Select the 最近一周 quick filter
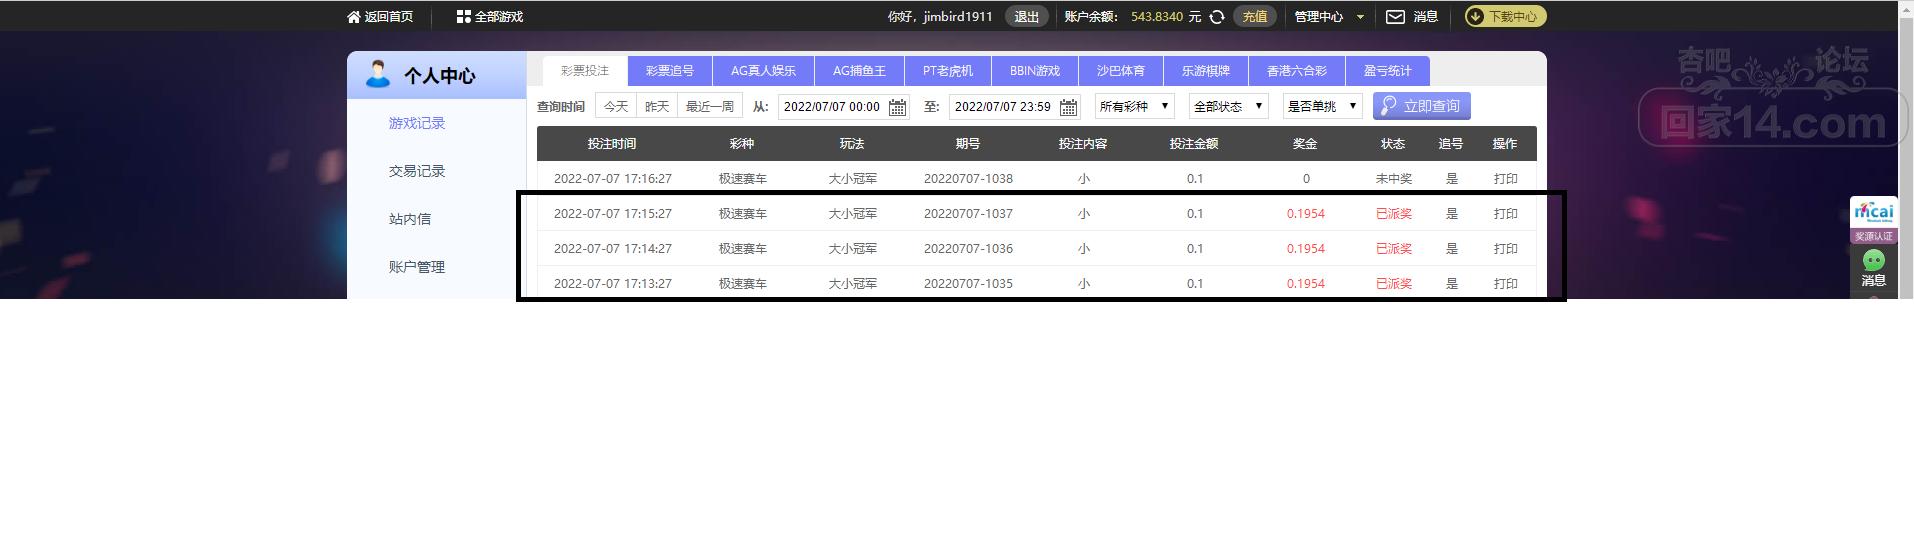This screenshot has height=548, width=1914. click(710, 106)
